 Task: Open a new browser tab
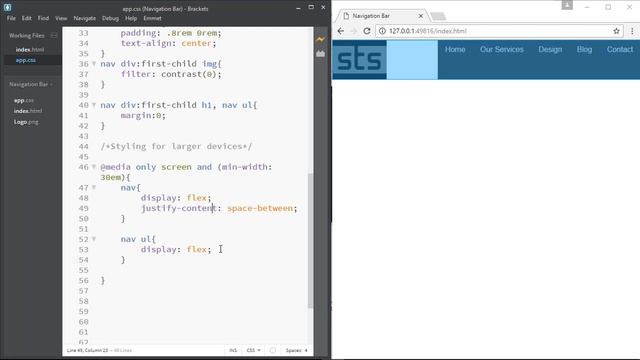point(438,16)
